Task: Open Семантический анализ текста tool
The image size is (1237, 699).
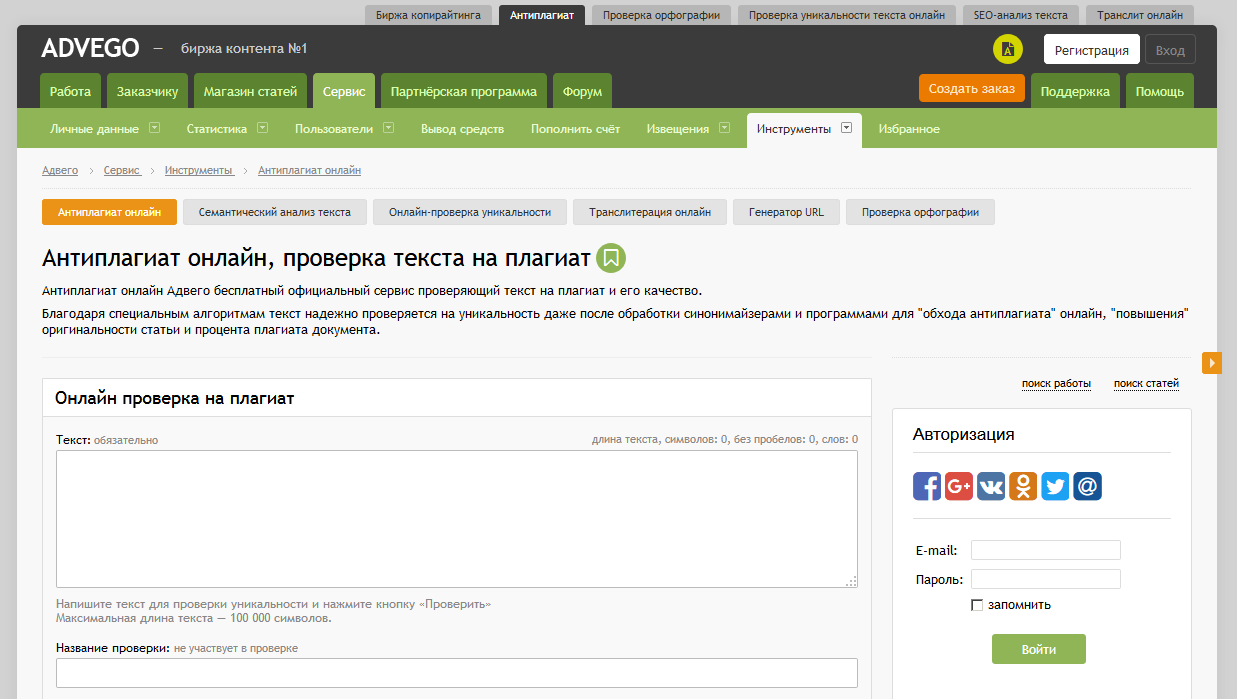Action: (x=275, y=212)
